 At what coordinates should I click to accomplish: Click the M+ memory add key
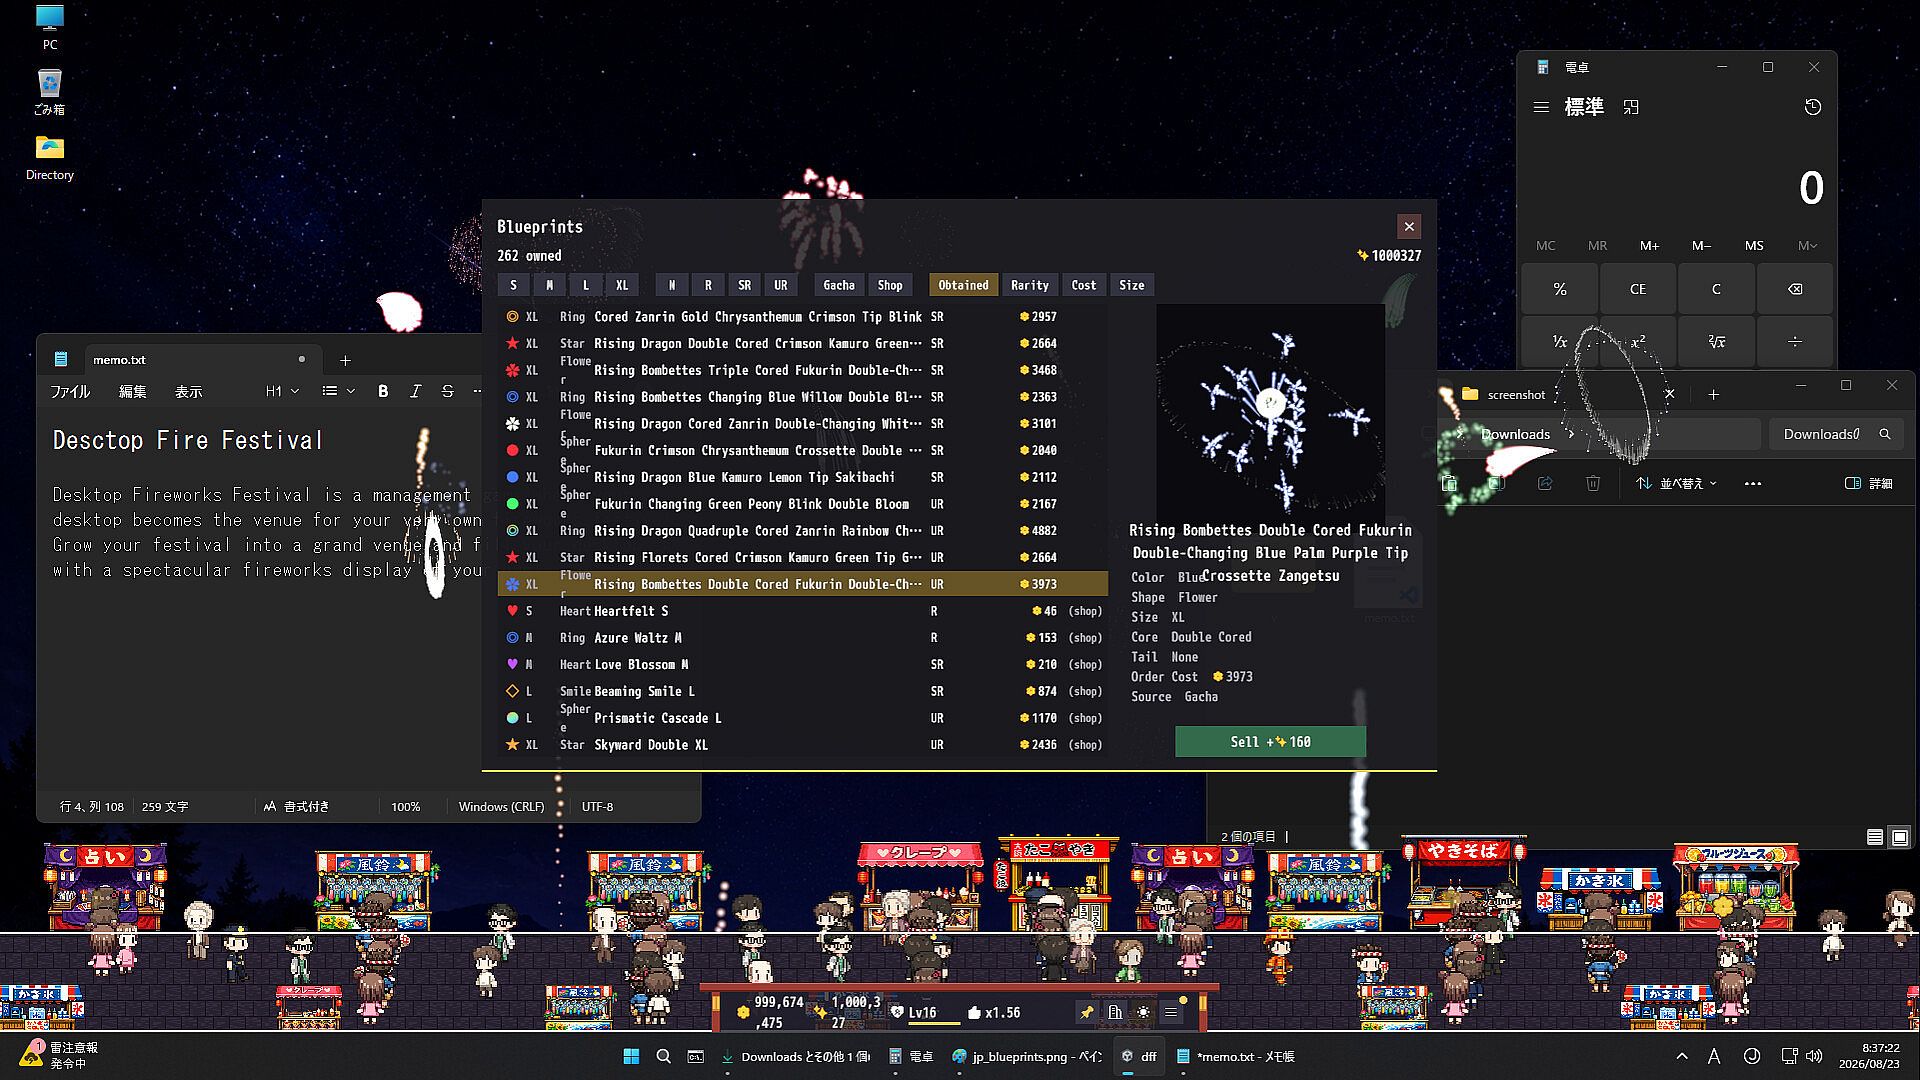point(1649,246)
